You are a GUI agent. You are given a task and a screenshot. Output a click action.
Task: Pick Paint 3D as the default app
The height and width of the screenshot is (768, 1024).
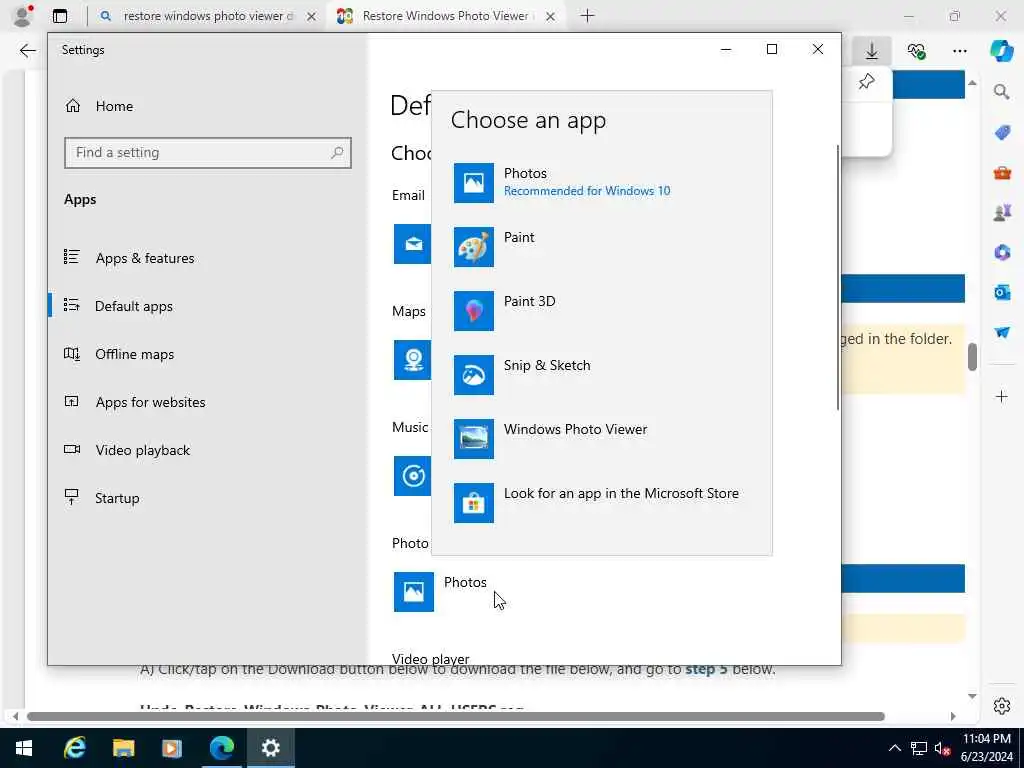tap(601, 311)
